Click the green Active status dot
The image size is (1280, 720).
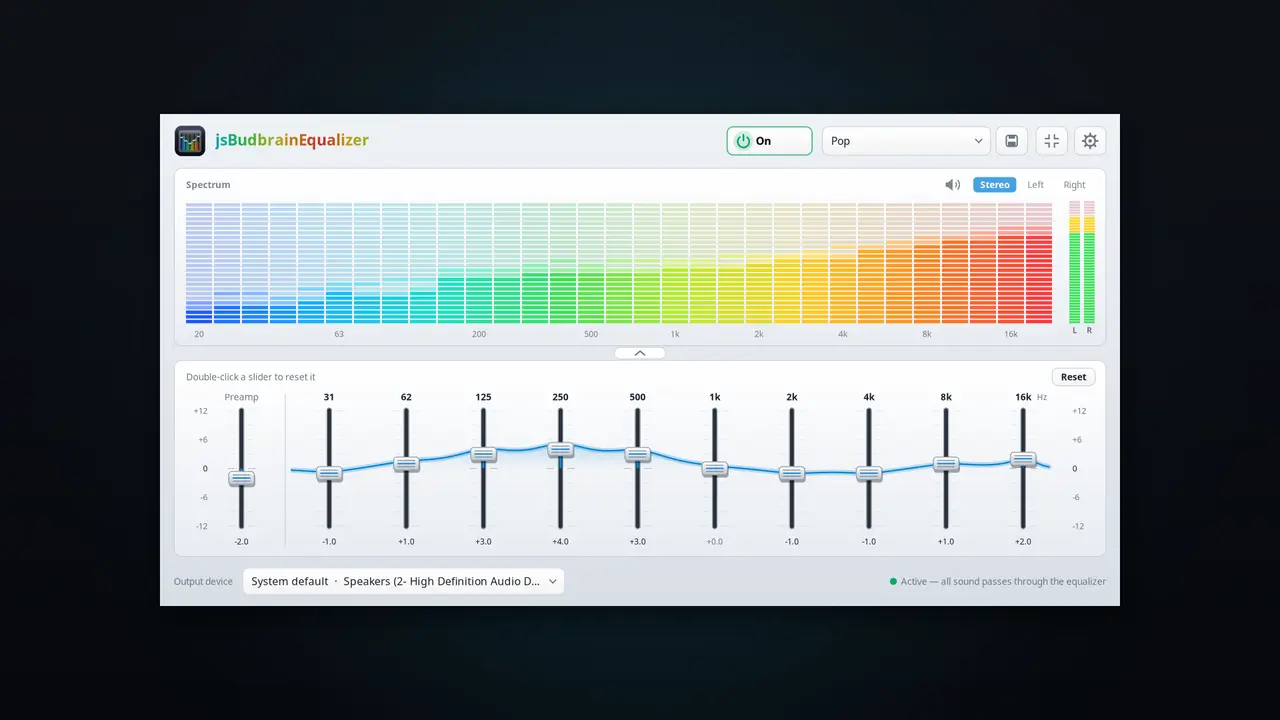pos(893,581)
